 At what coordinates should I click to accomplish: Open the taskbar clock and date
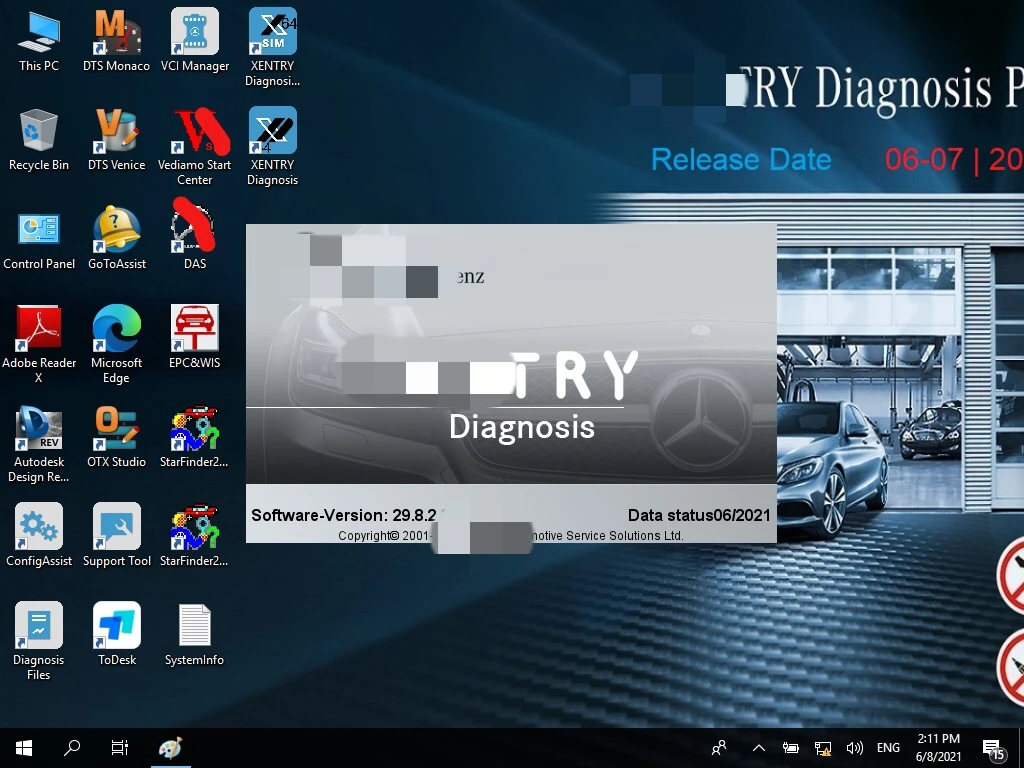tap(937, 747)
